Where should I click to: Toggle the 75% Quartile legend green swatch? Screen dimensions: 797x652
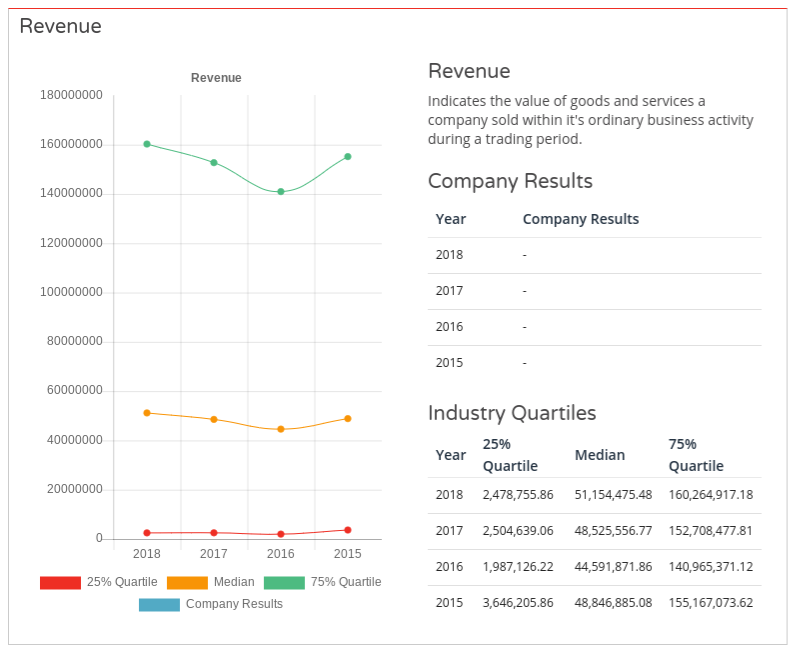pyautogui.click(x=284, y=582)
